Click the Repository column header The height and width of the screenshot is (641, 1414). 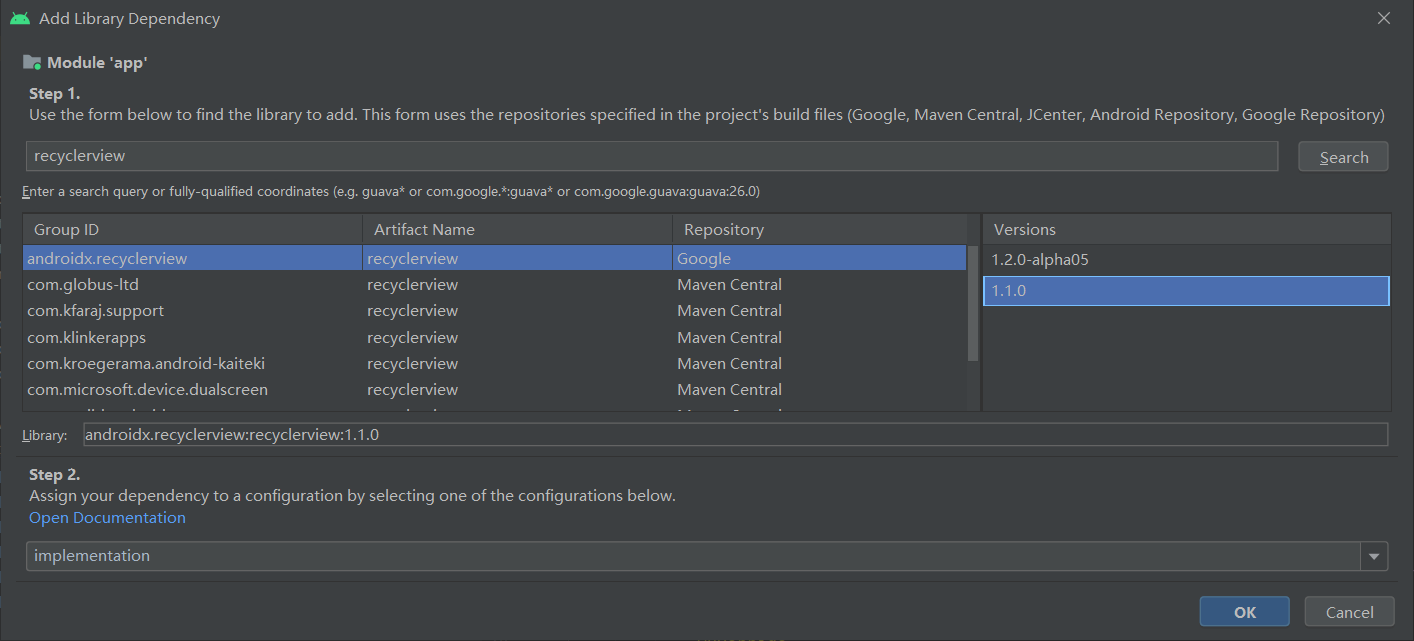click(820, 229)
